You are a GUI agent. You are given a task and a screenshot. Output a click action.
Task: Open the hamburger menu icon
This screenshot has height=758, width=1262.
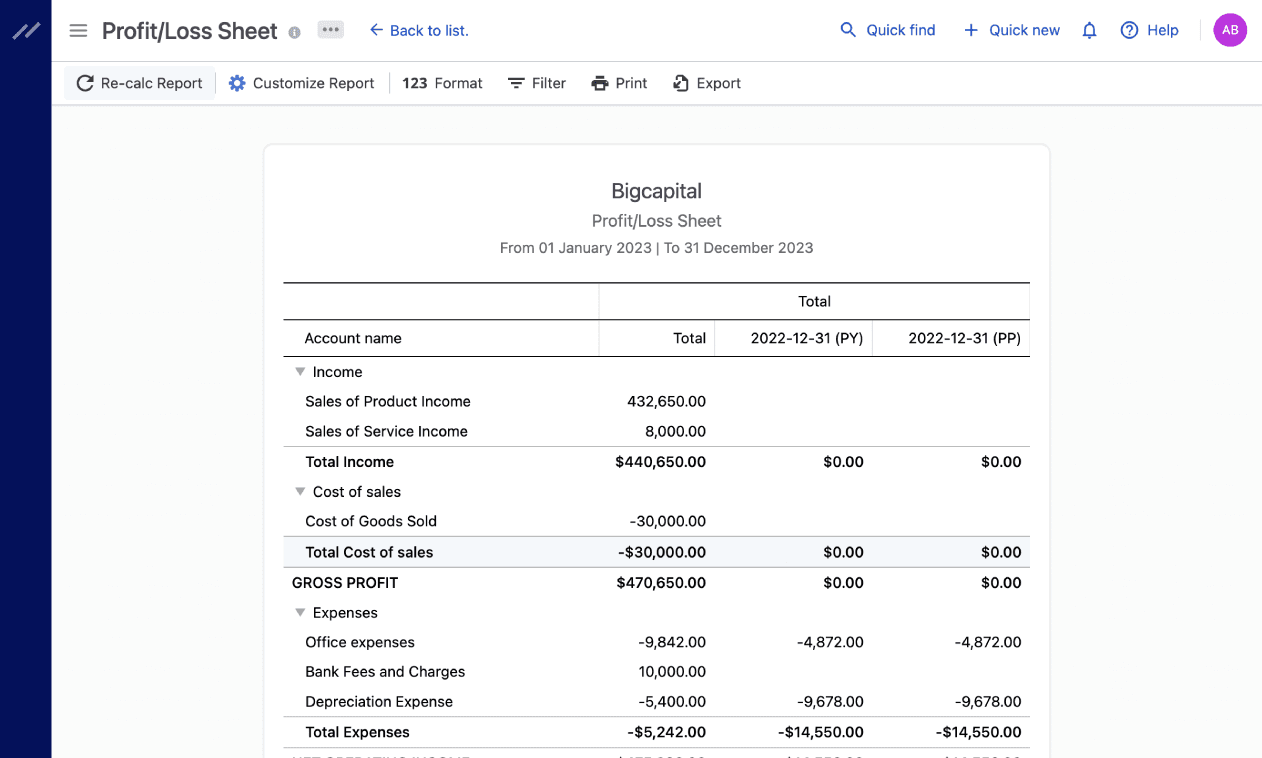(78, 31)
